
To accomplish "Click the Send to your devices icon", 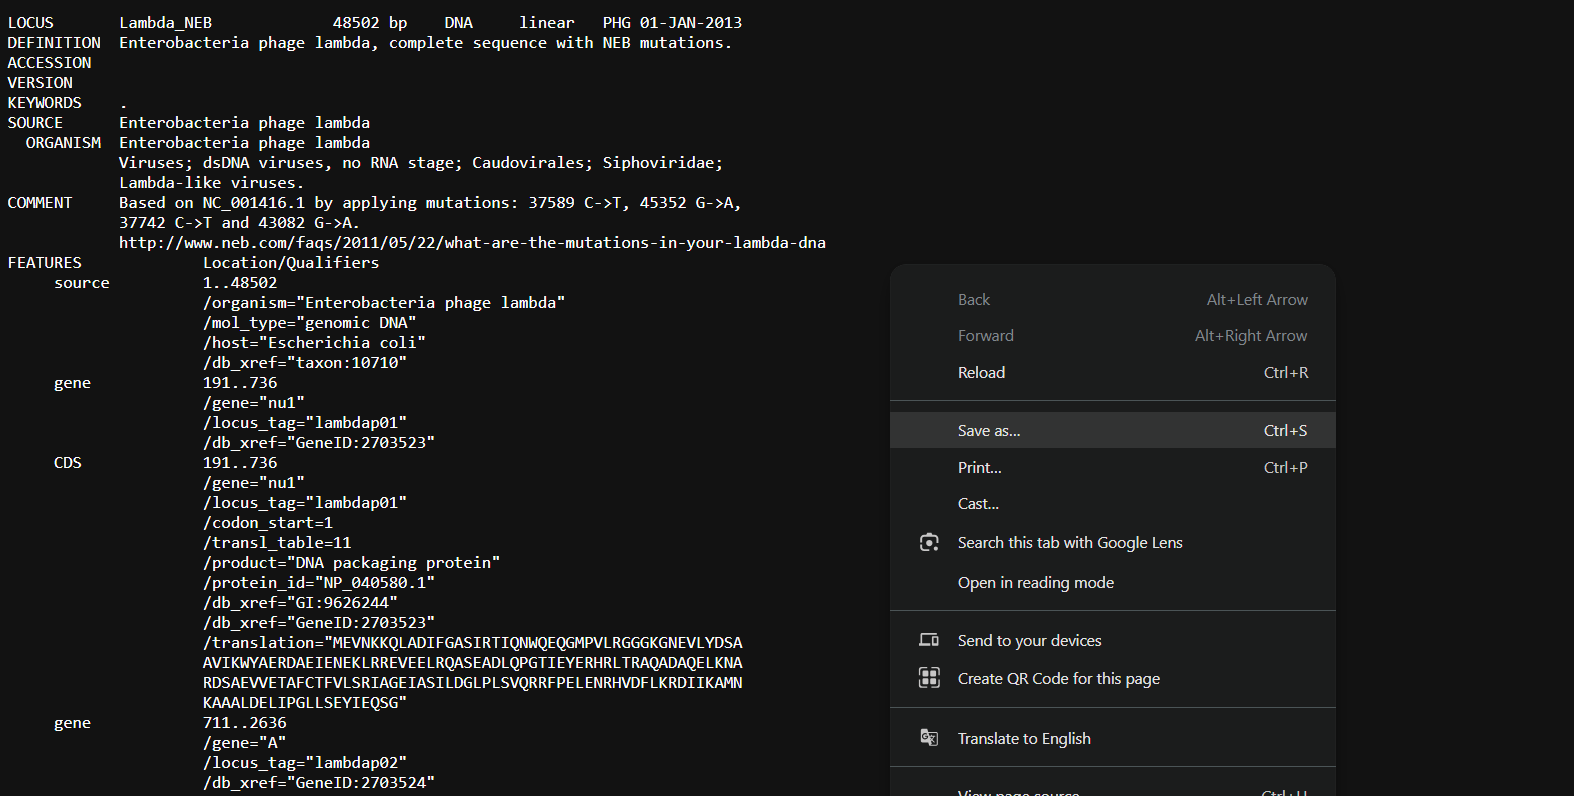I will pos(929,641).
